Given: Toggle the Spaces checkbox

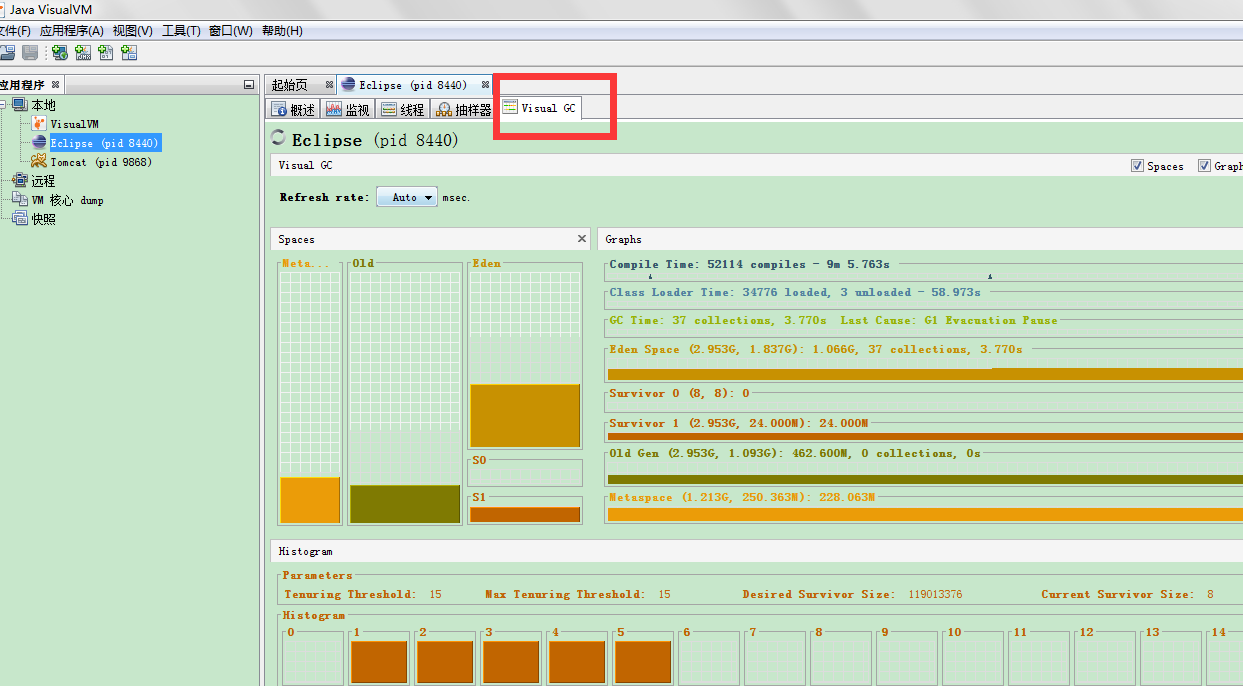Looking at the screenshot, I should (x=1137, y=166).
